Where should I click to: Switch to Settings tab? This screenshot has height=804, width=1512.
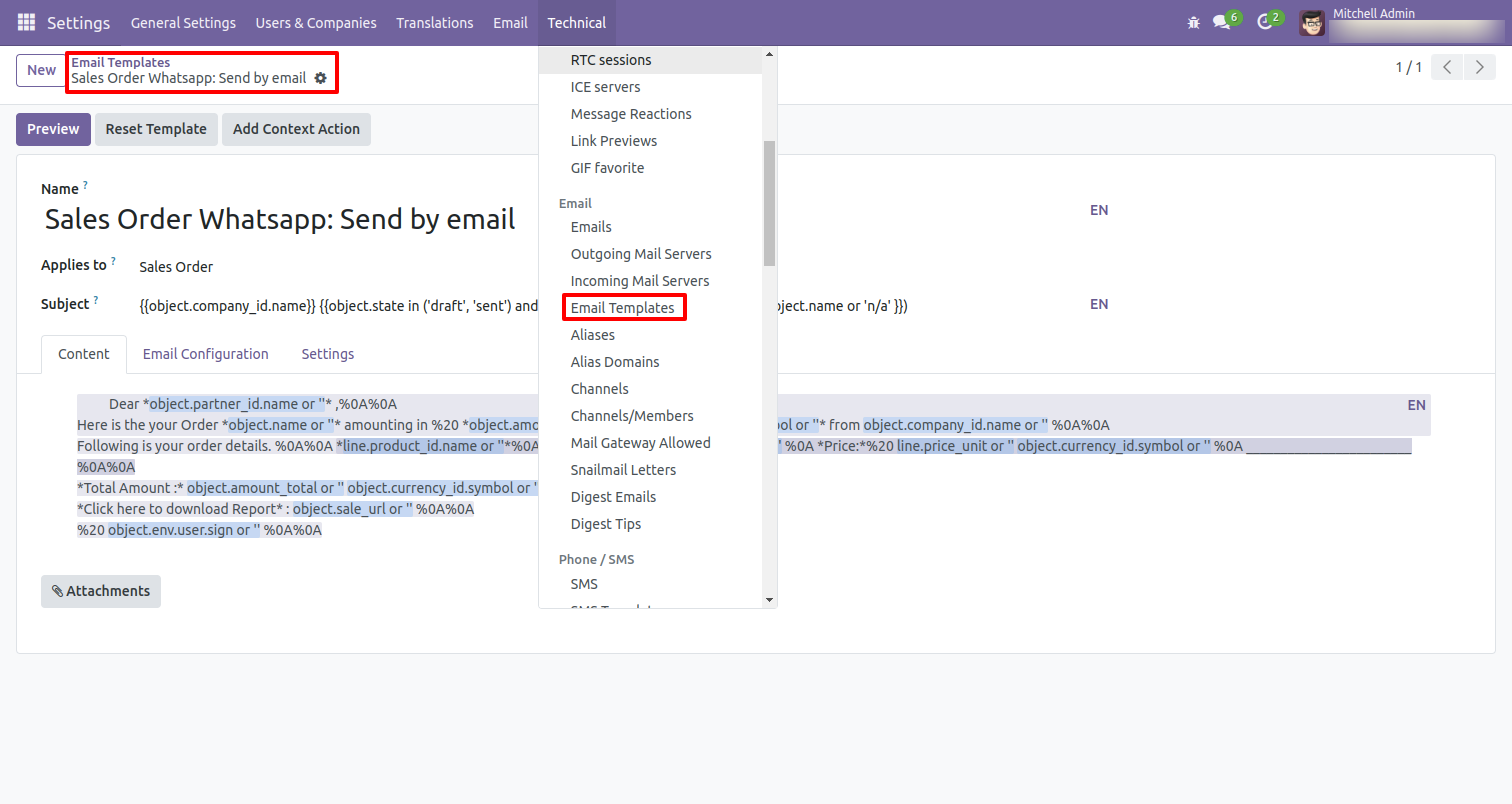pyautogui.click(x=328, y=354)
